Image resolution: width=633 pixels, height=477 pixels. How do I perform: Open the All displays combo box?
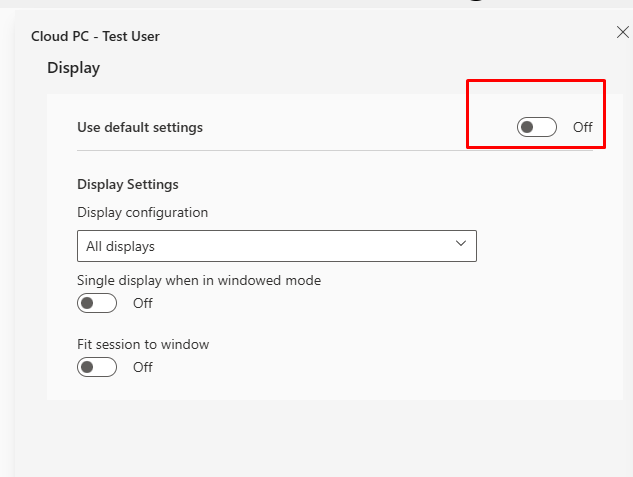coord(276,246)
